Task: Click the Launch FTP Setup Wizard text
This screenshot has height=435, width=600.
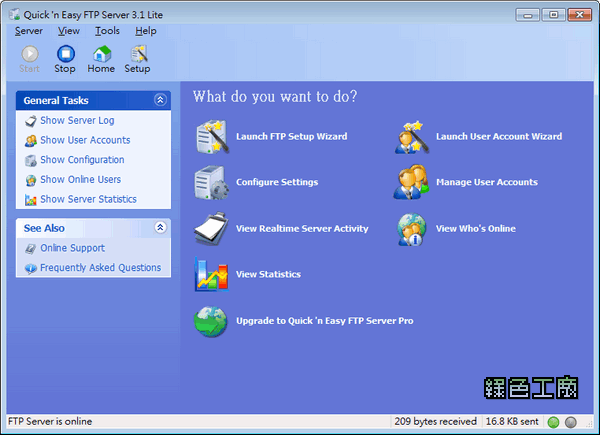Action: (x=292, y=137)
